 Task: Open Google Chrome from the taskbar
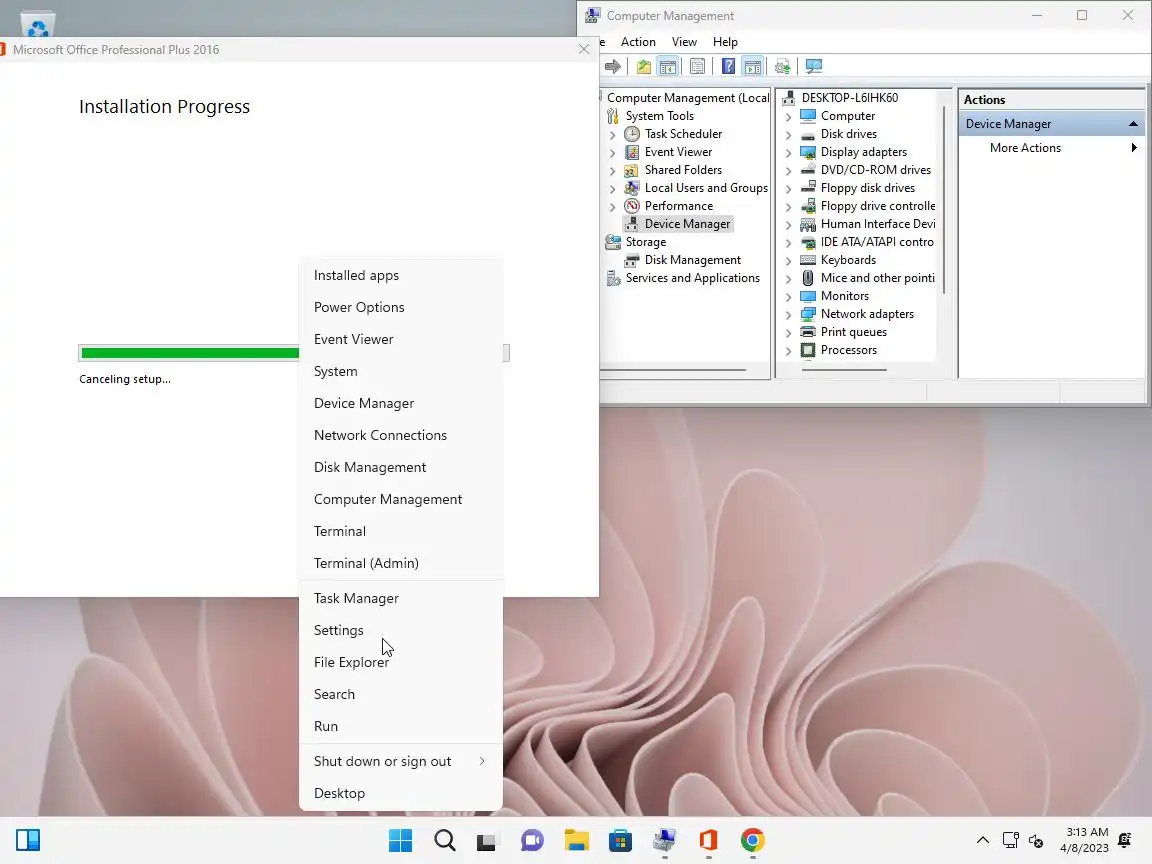pos(752,840)
